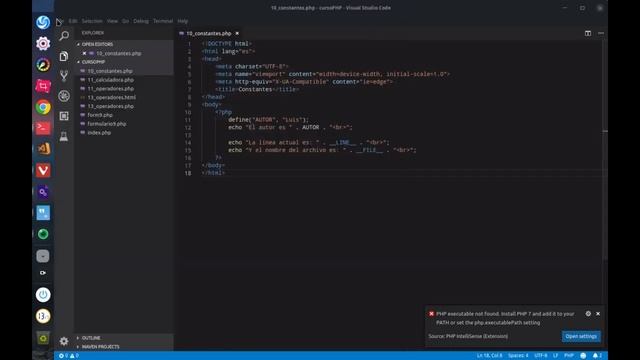
Task: Click the red error icon in notification
Action: tap(431, 313)
